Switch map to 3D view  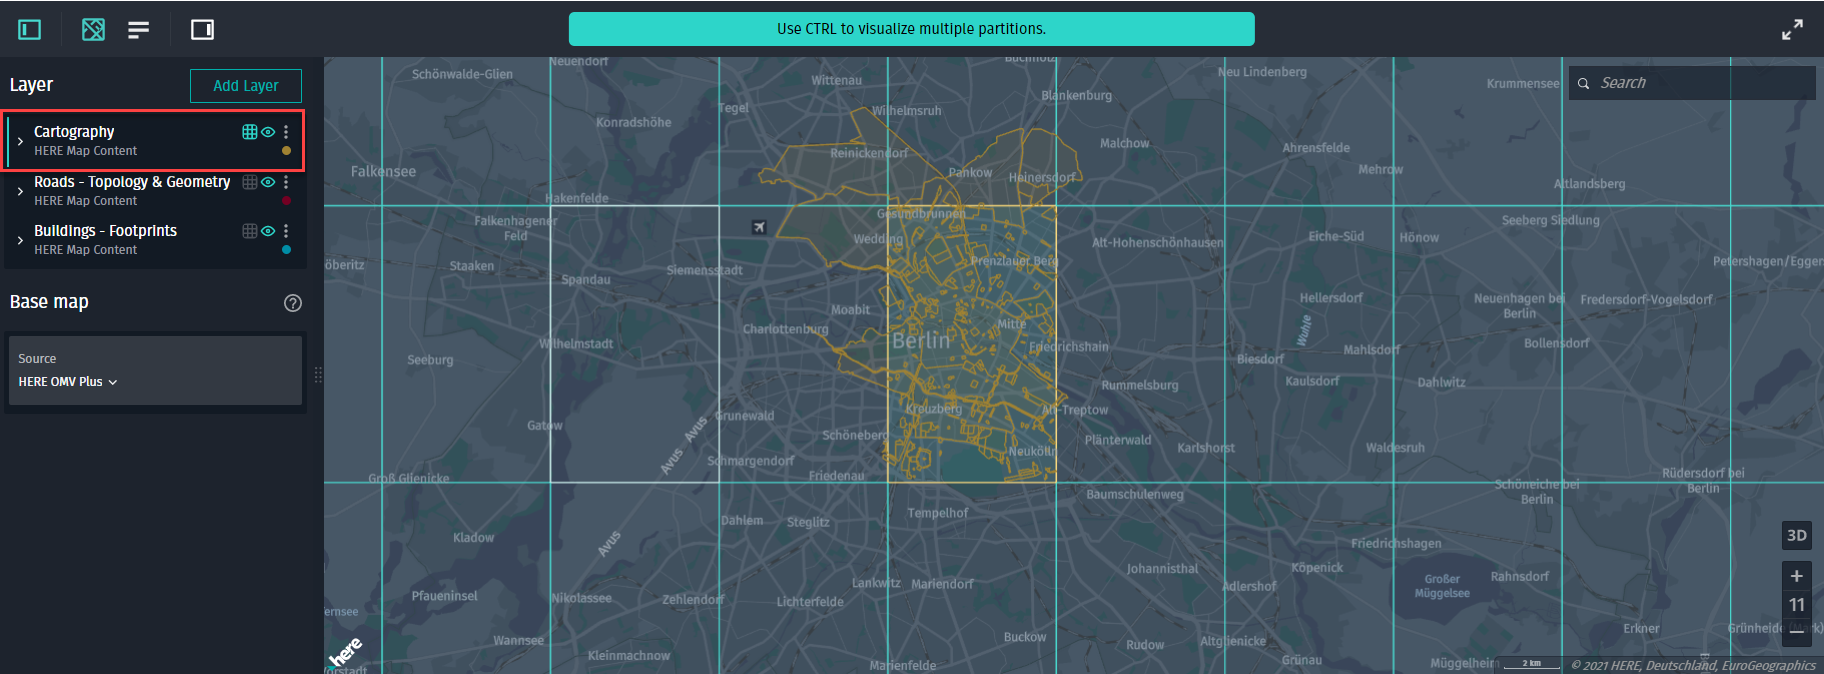[1797, 535]
